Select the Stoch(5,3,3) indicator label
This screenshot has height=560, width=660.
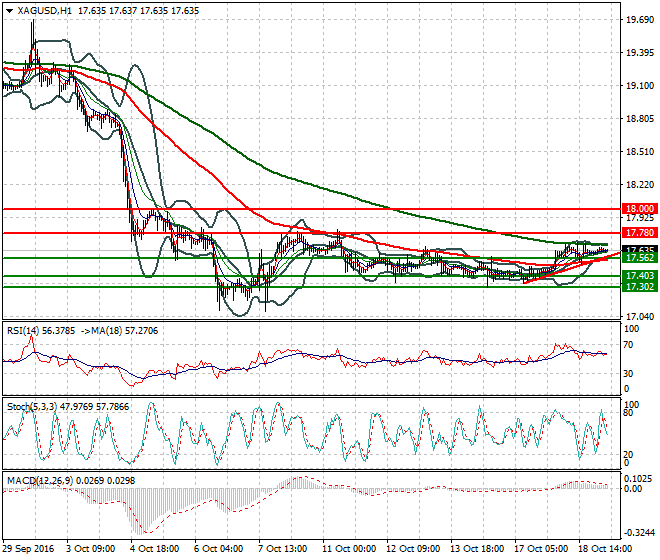point(32,407)
